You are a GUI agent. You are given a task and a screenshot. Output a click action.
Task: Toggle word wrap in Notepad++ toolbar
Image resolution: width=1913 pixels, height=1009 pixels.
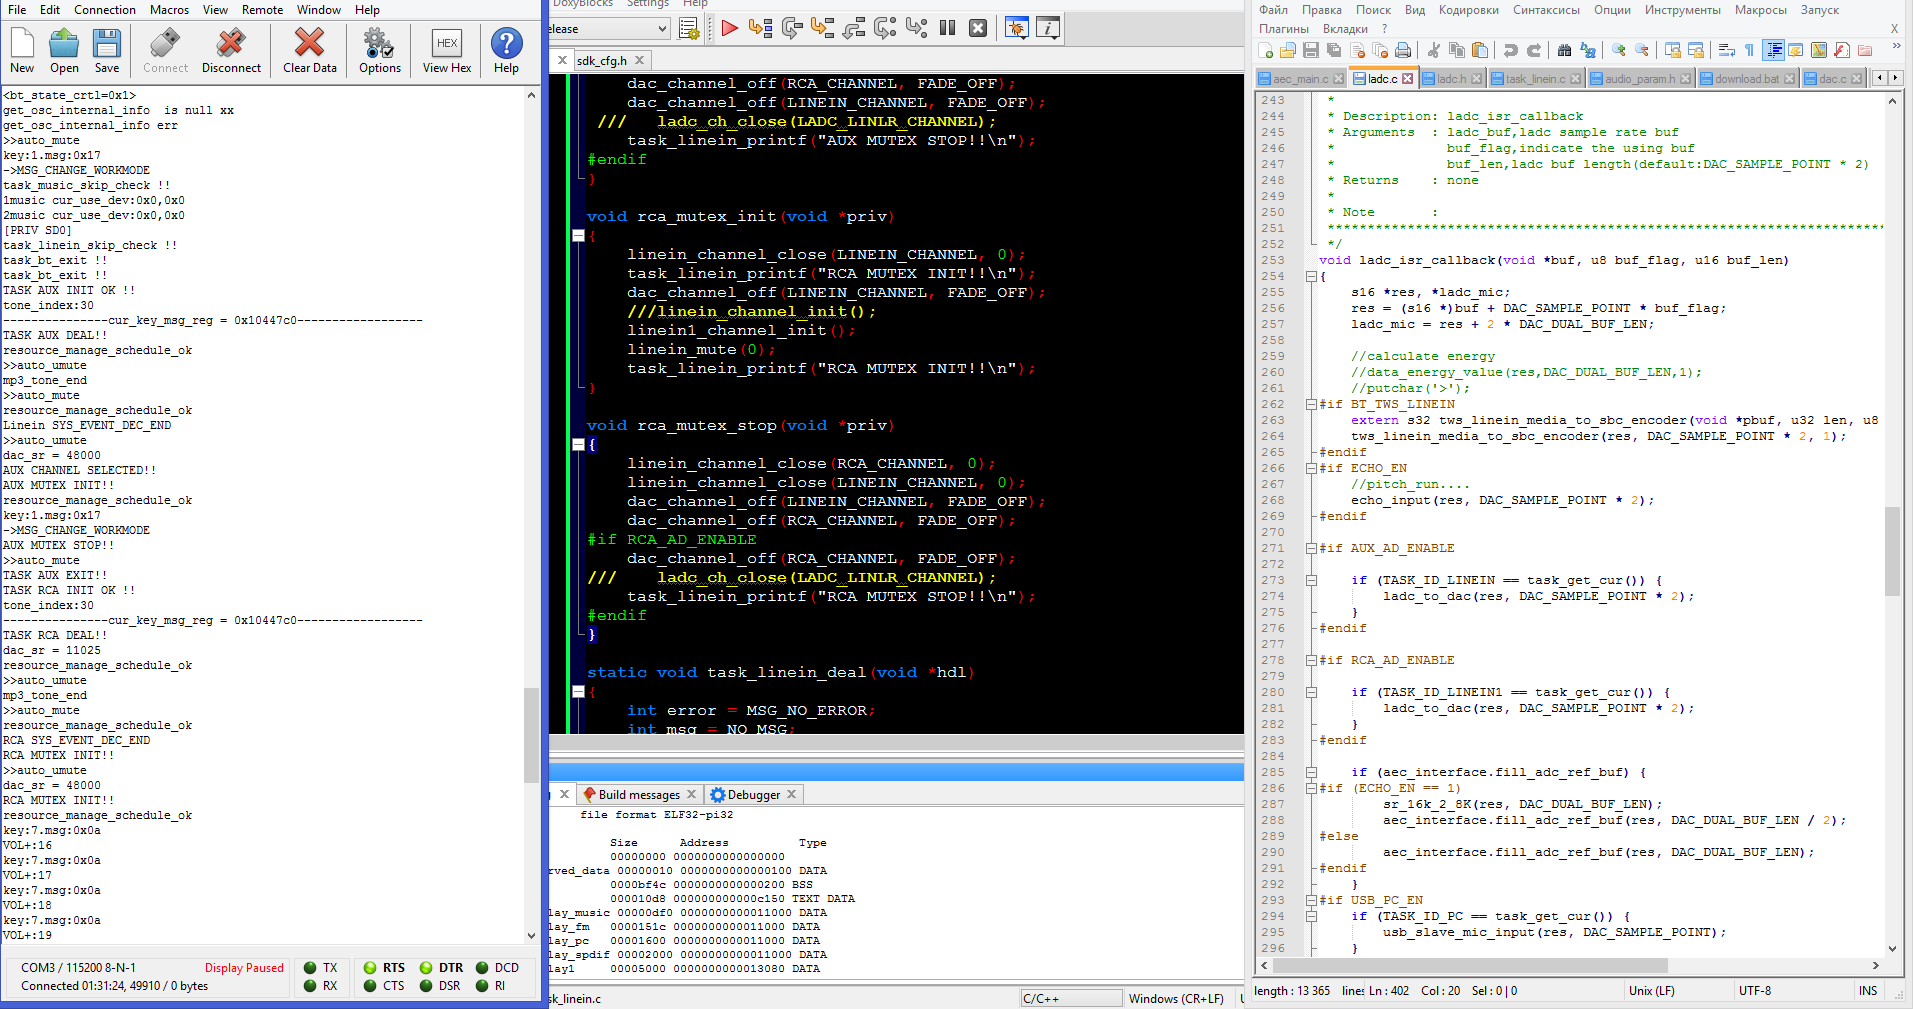click(1726, 50)
